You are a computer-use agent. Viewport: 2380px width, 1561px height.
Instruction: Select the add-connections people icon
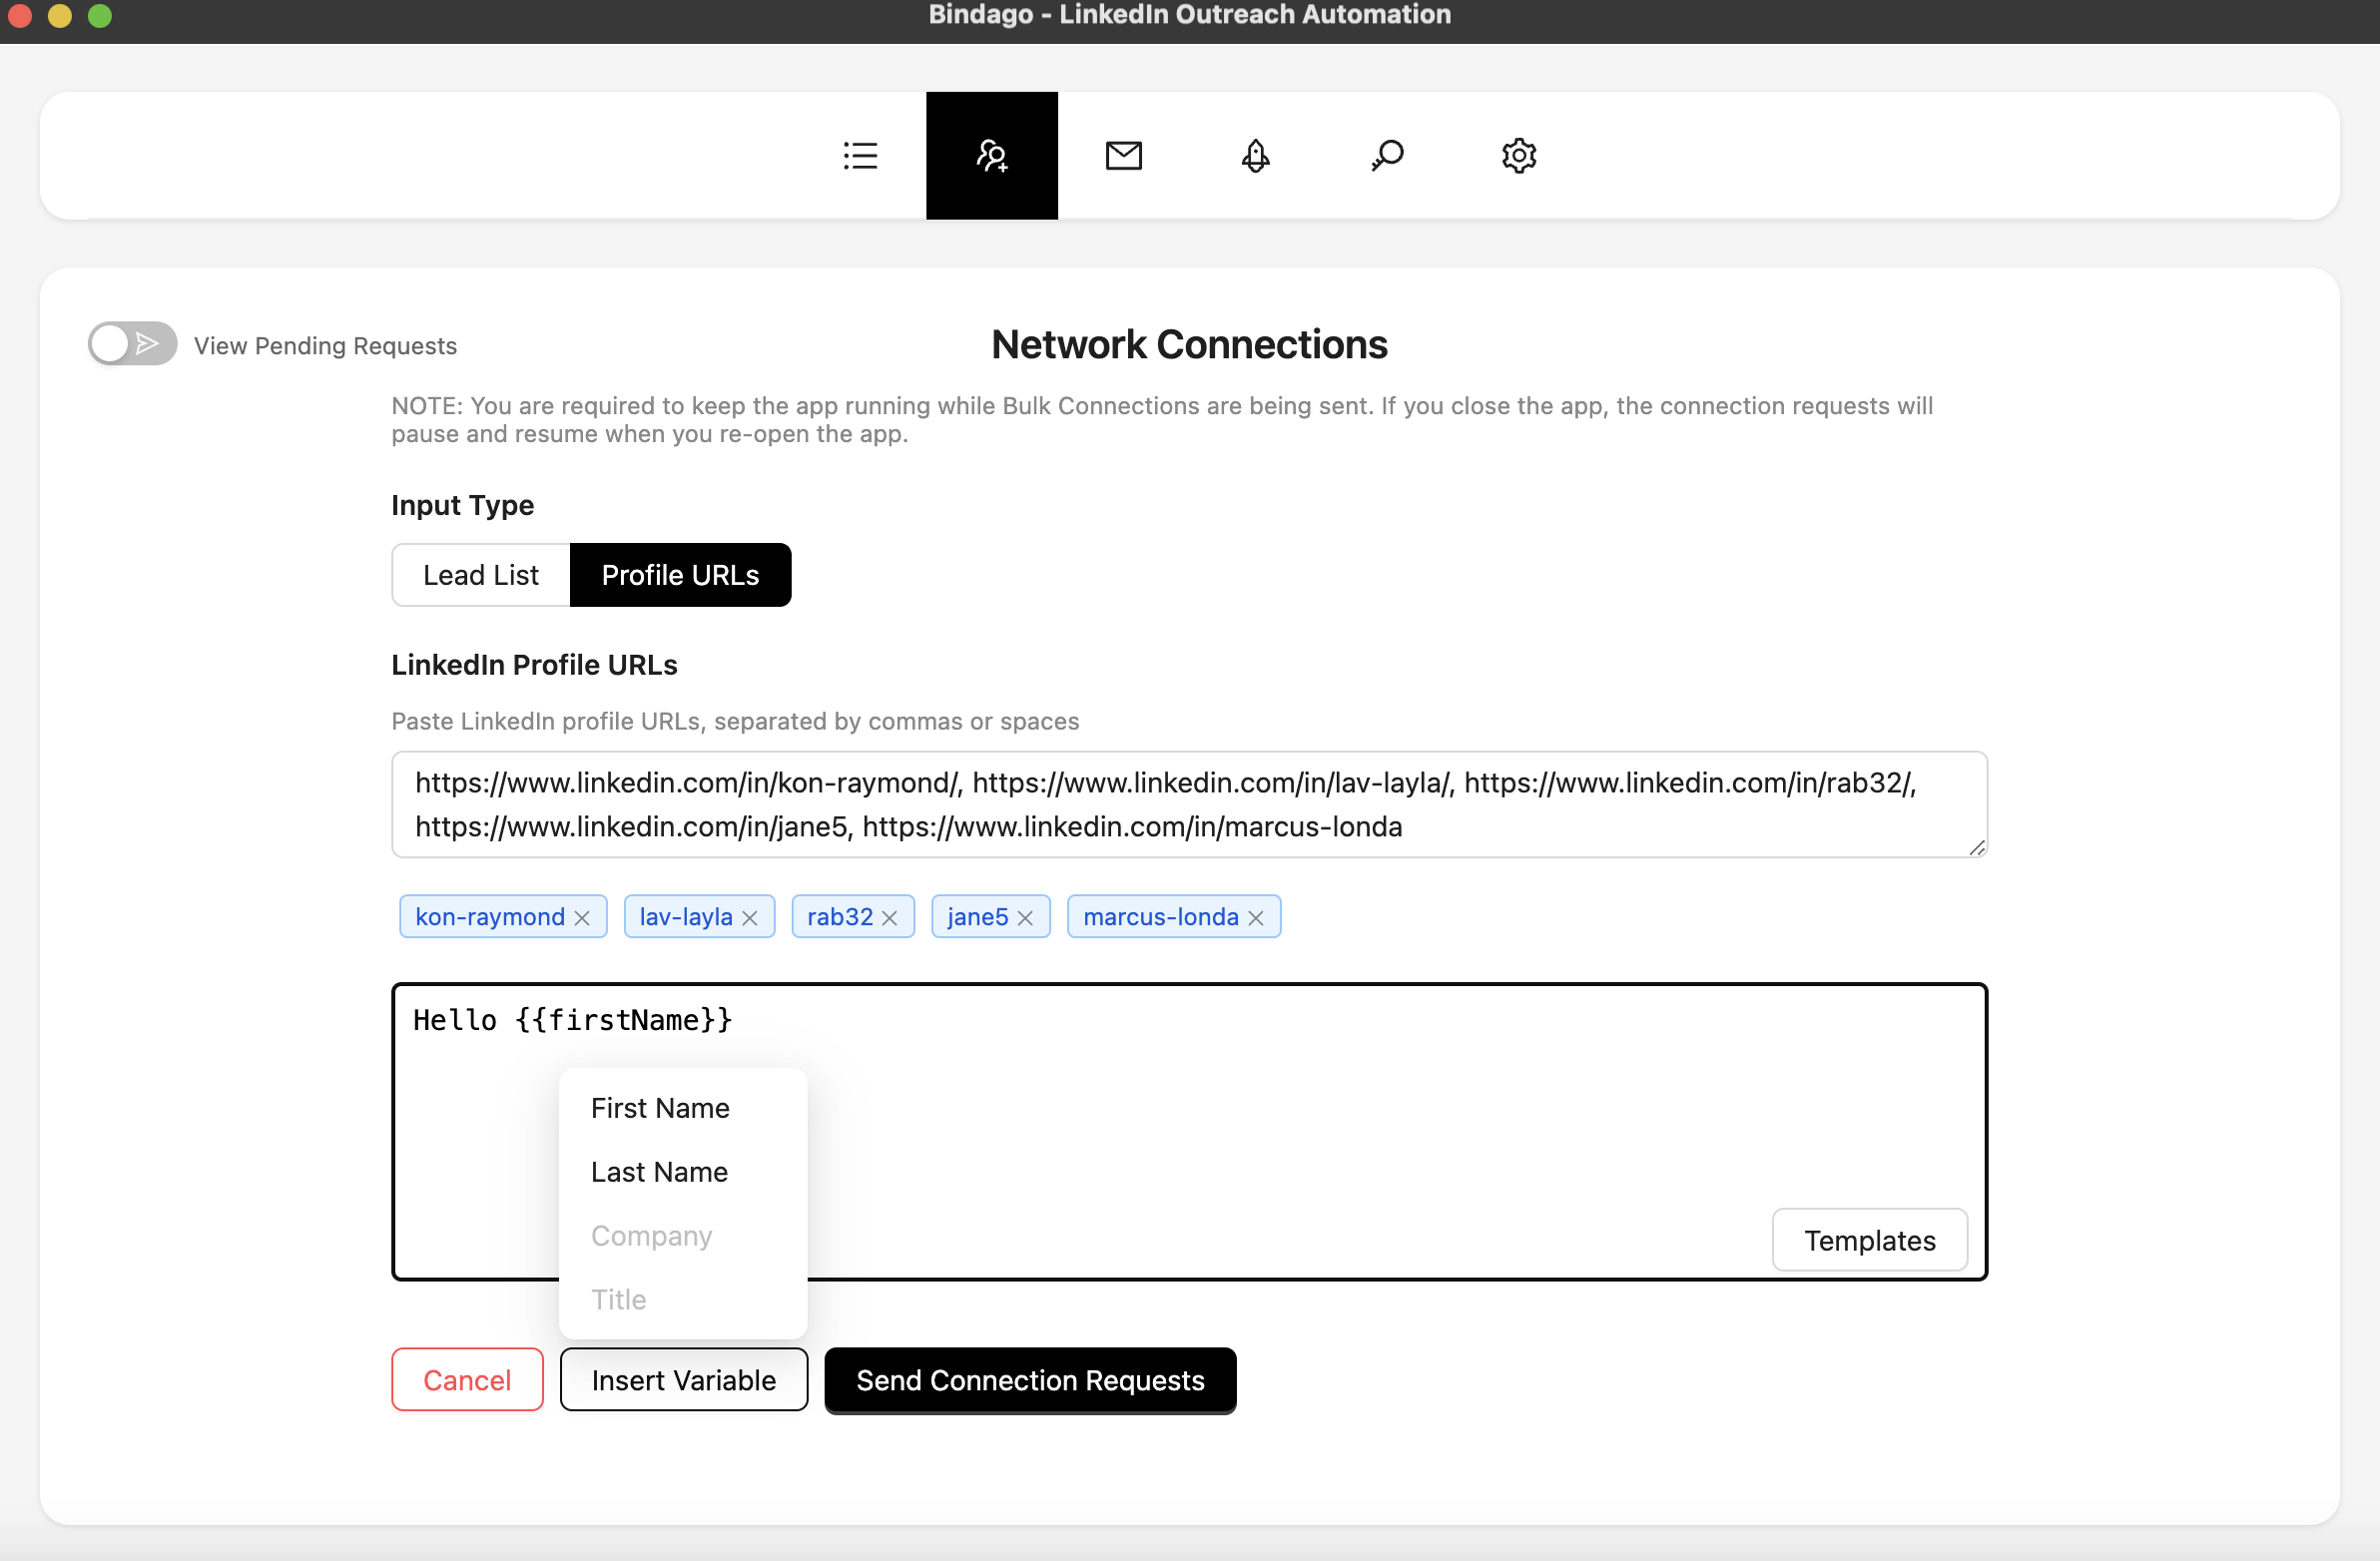pos(991,156)
